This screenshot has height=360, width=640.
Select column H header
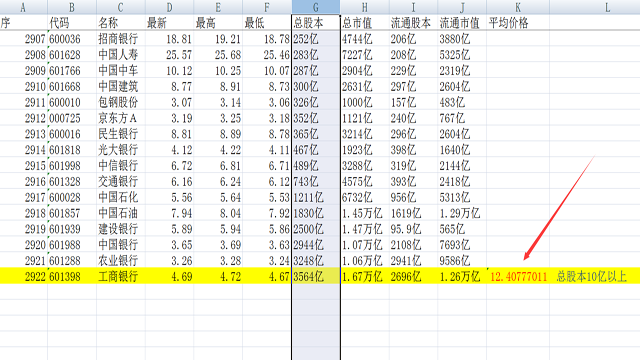[364, 7]
